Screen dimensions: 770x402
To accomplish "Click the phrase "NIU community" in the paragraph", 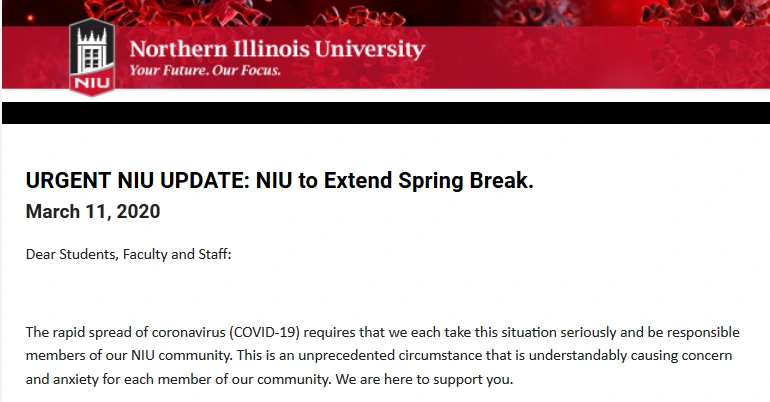I will 181,355.
